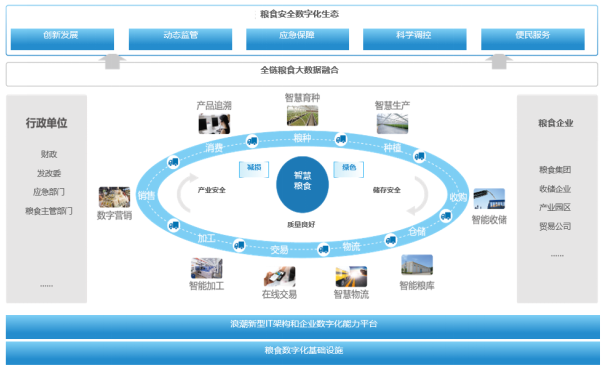605x369 pixels.
Task: Click the 产品追溯 photo thumbnail
Action: (x=214, y=124)
